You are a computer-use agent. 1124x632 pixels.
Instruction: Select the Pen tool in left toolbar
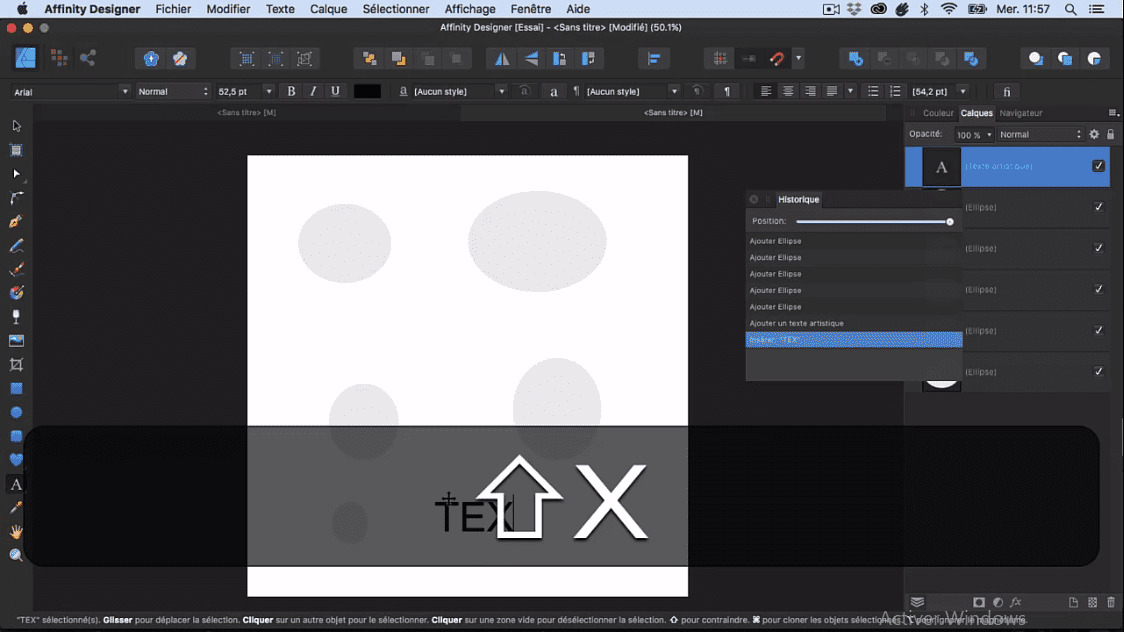click(x=16, y=222)
